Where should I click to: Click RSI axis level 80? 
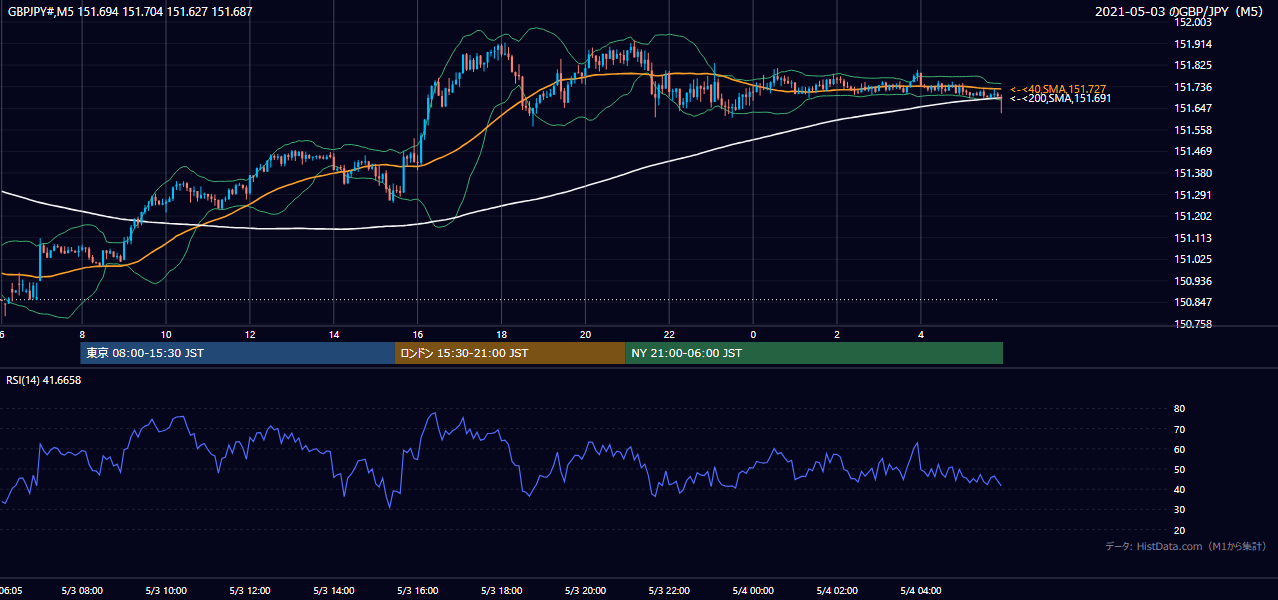click(1179, 409)
